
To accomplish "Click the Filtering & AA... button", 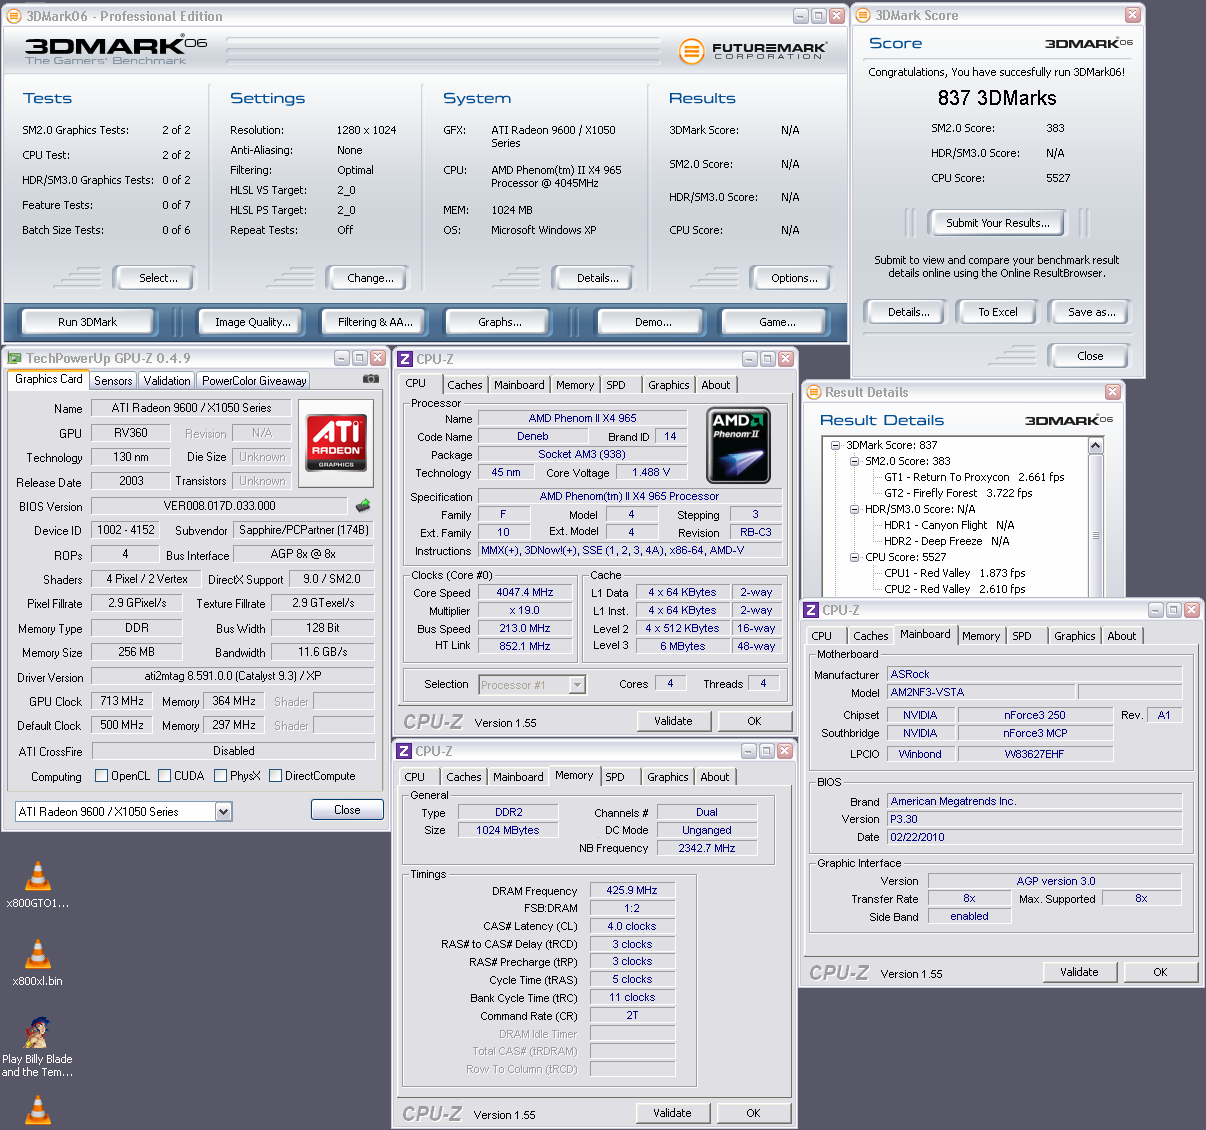I will (375, 322).
